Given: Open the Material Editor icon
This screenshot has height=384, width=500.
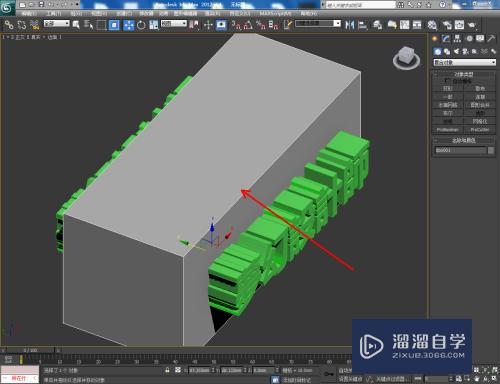Looking at the screenshot, I should click(432, 25).
